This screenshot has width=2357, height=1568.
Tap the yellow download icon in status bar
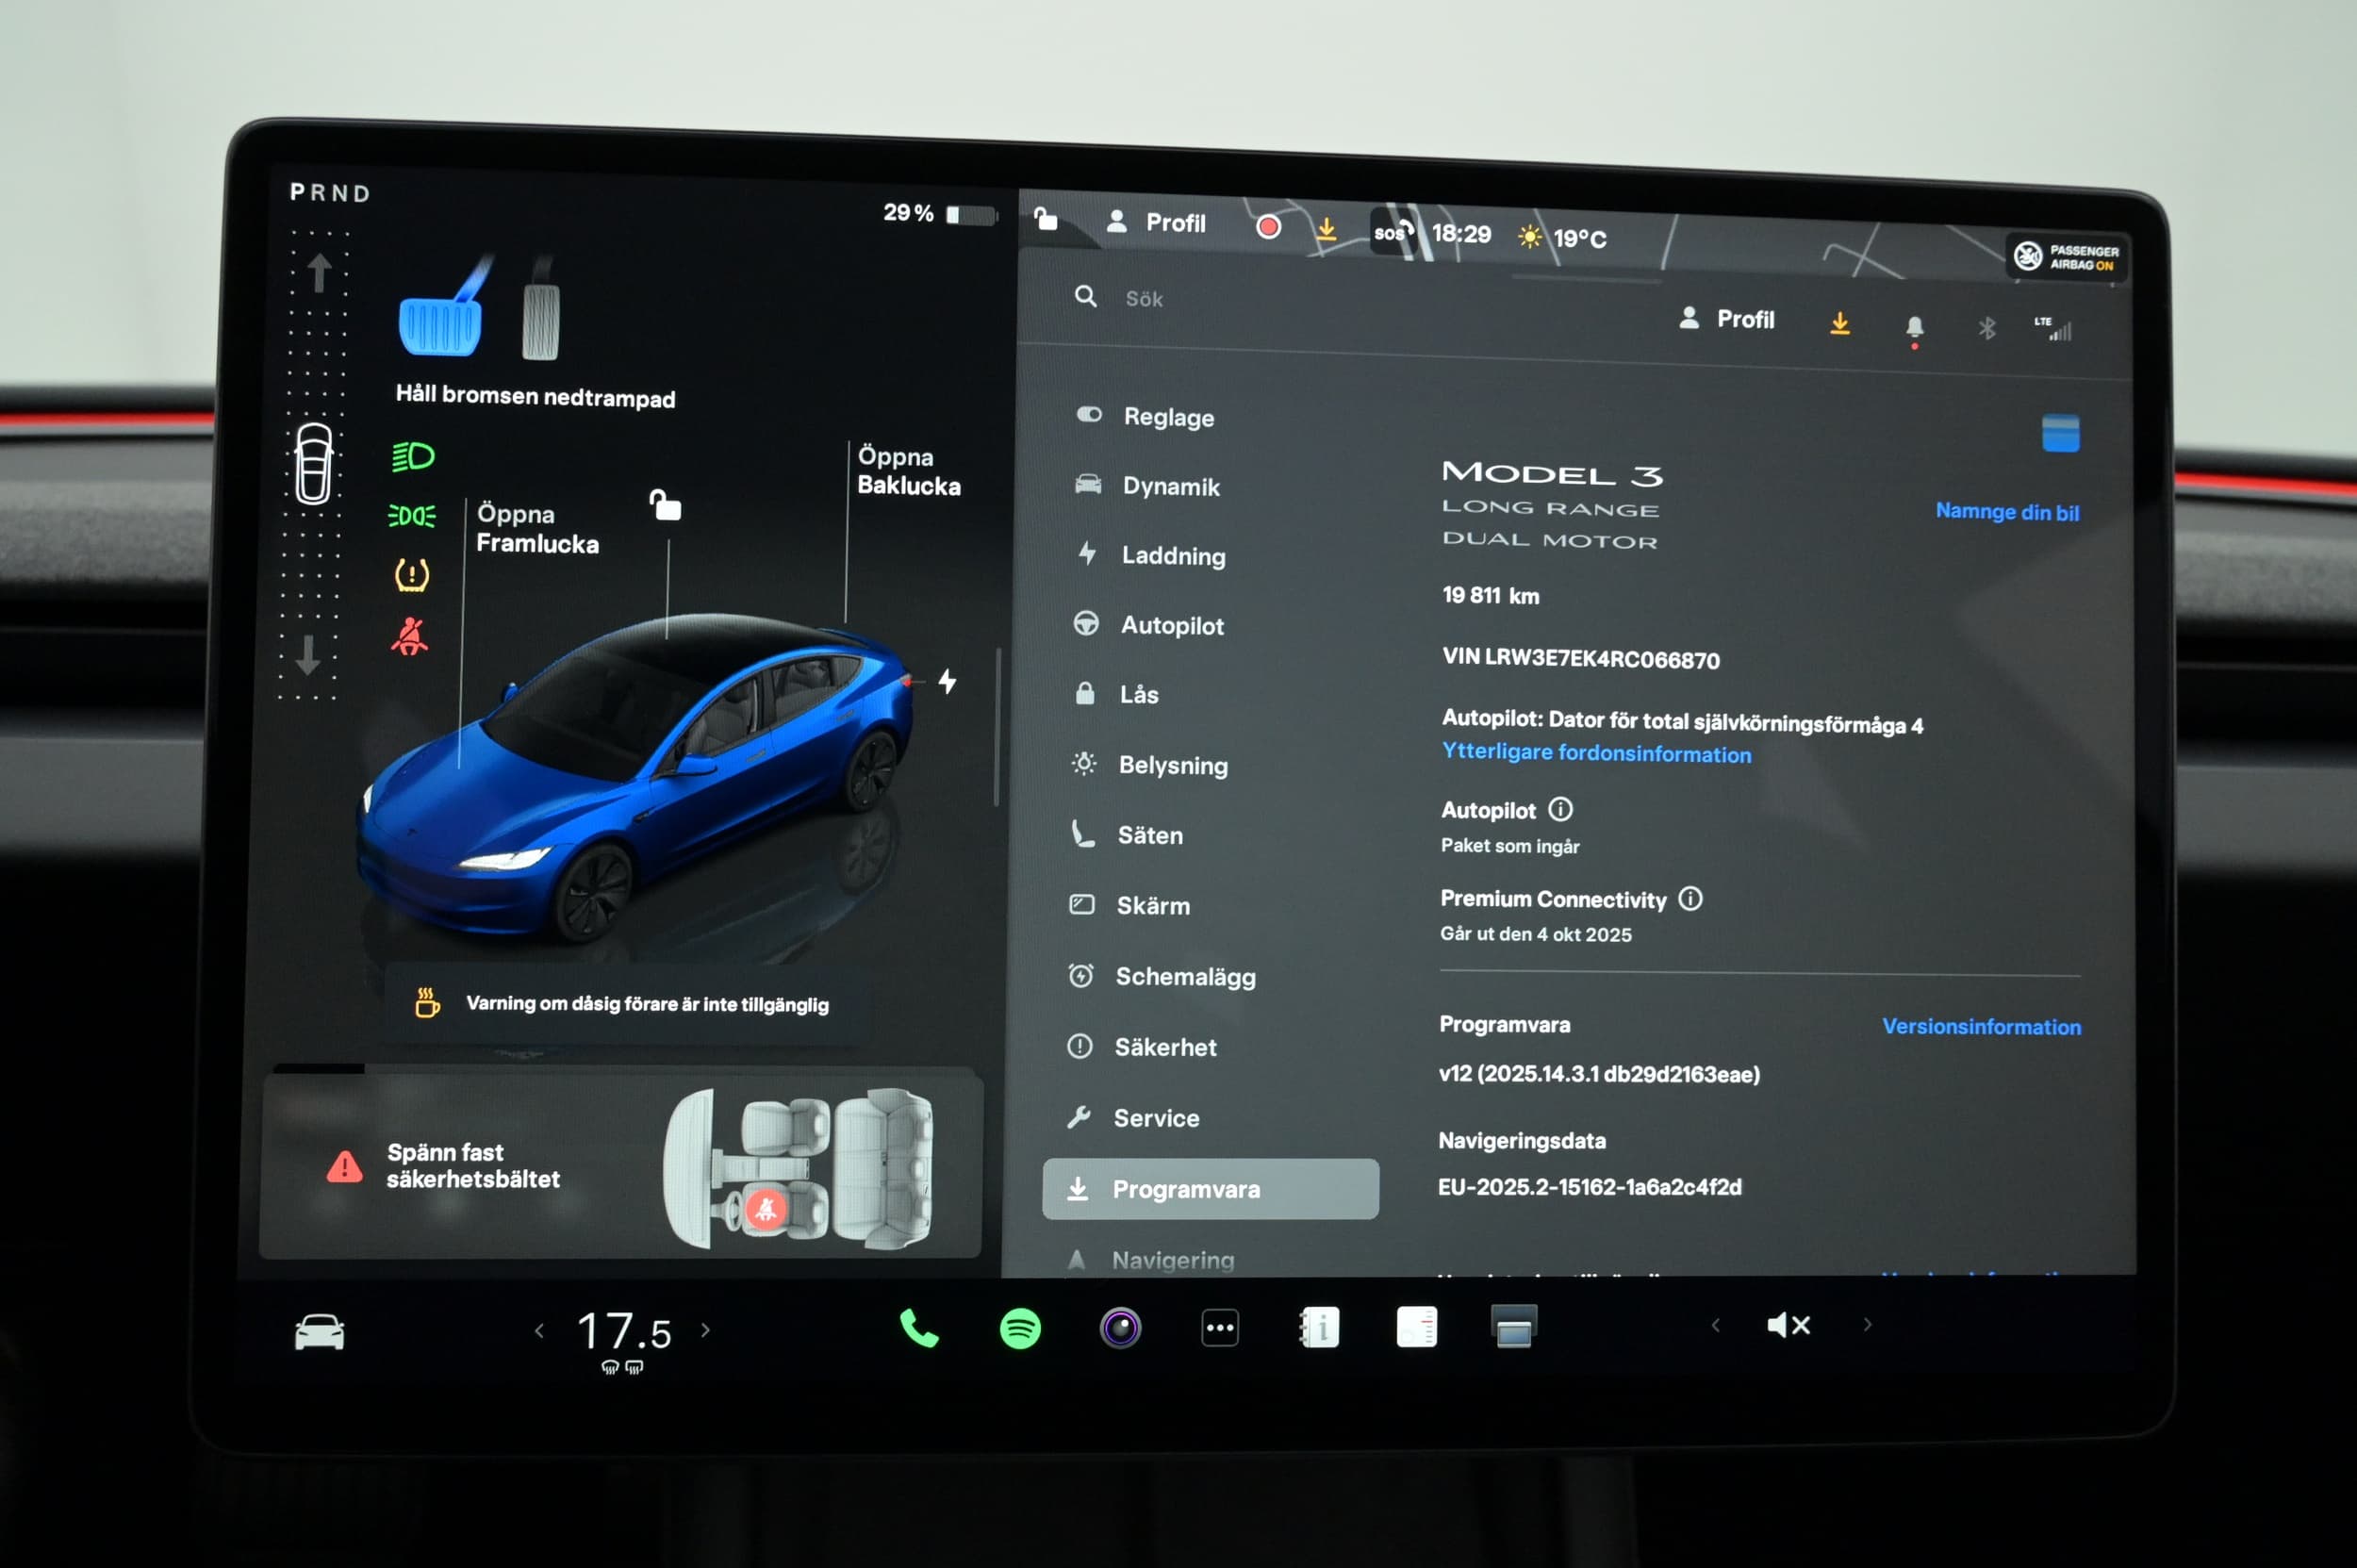(x=1326, y=230)
